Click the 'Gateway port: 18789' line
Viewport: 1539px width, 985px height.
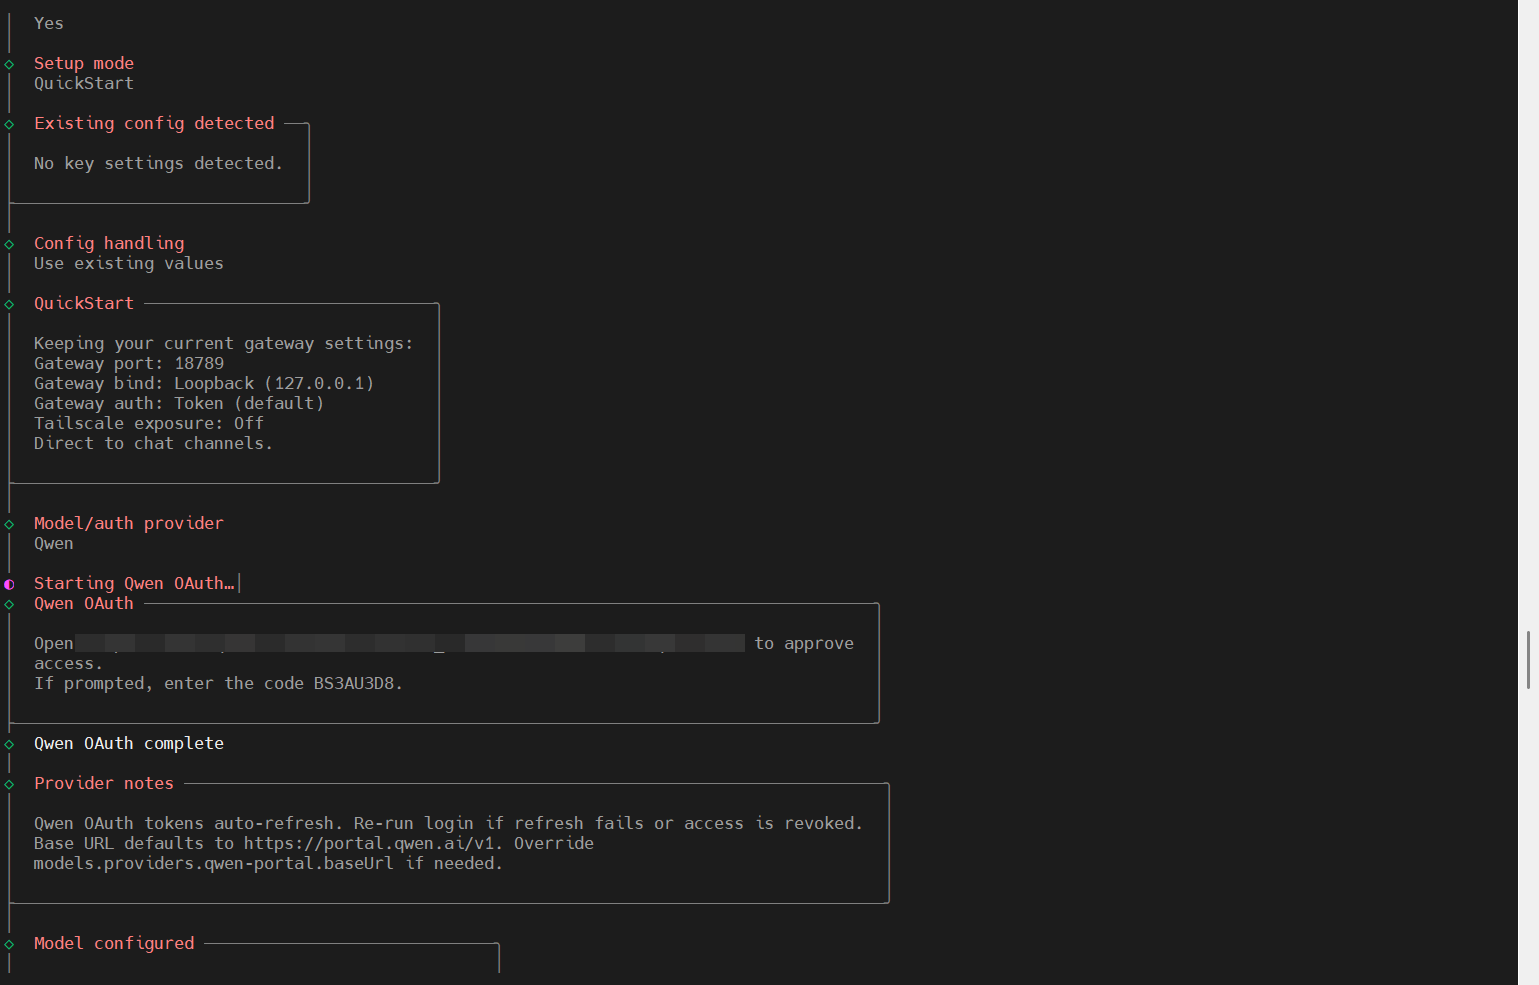129,363
